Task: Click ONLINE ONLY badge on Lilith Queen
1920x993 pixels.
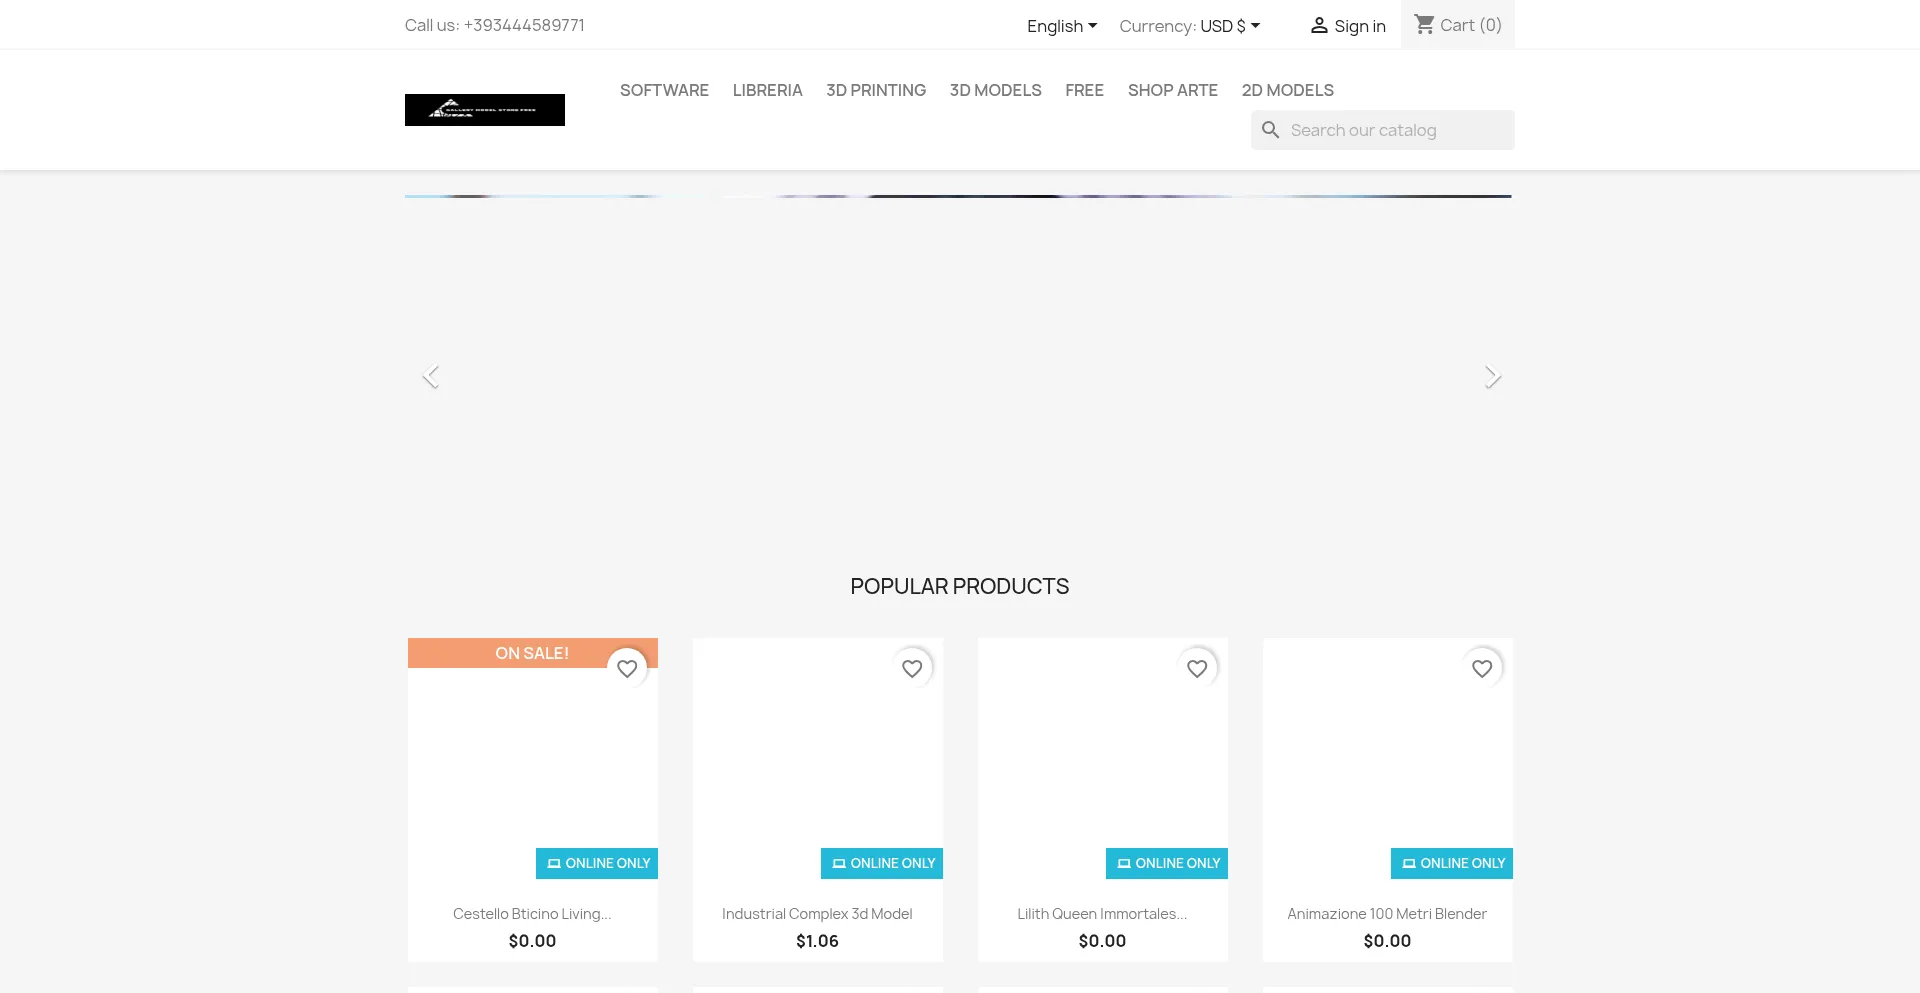Action: pyautogui.click(x=1167, y=863)
